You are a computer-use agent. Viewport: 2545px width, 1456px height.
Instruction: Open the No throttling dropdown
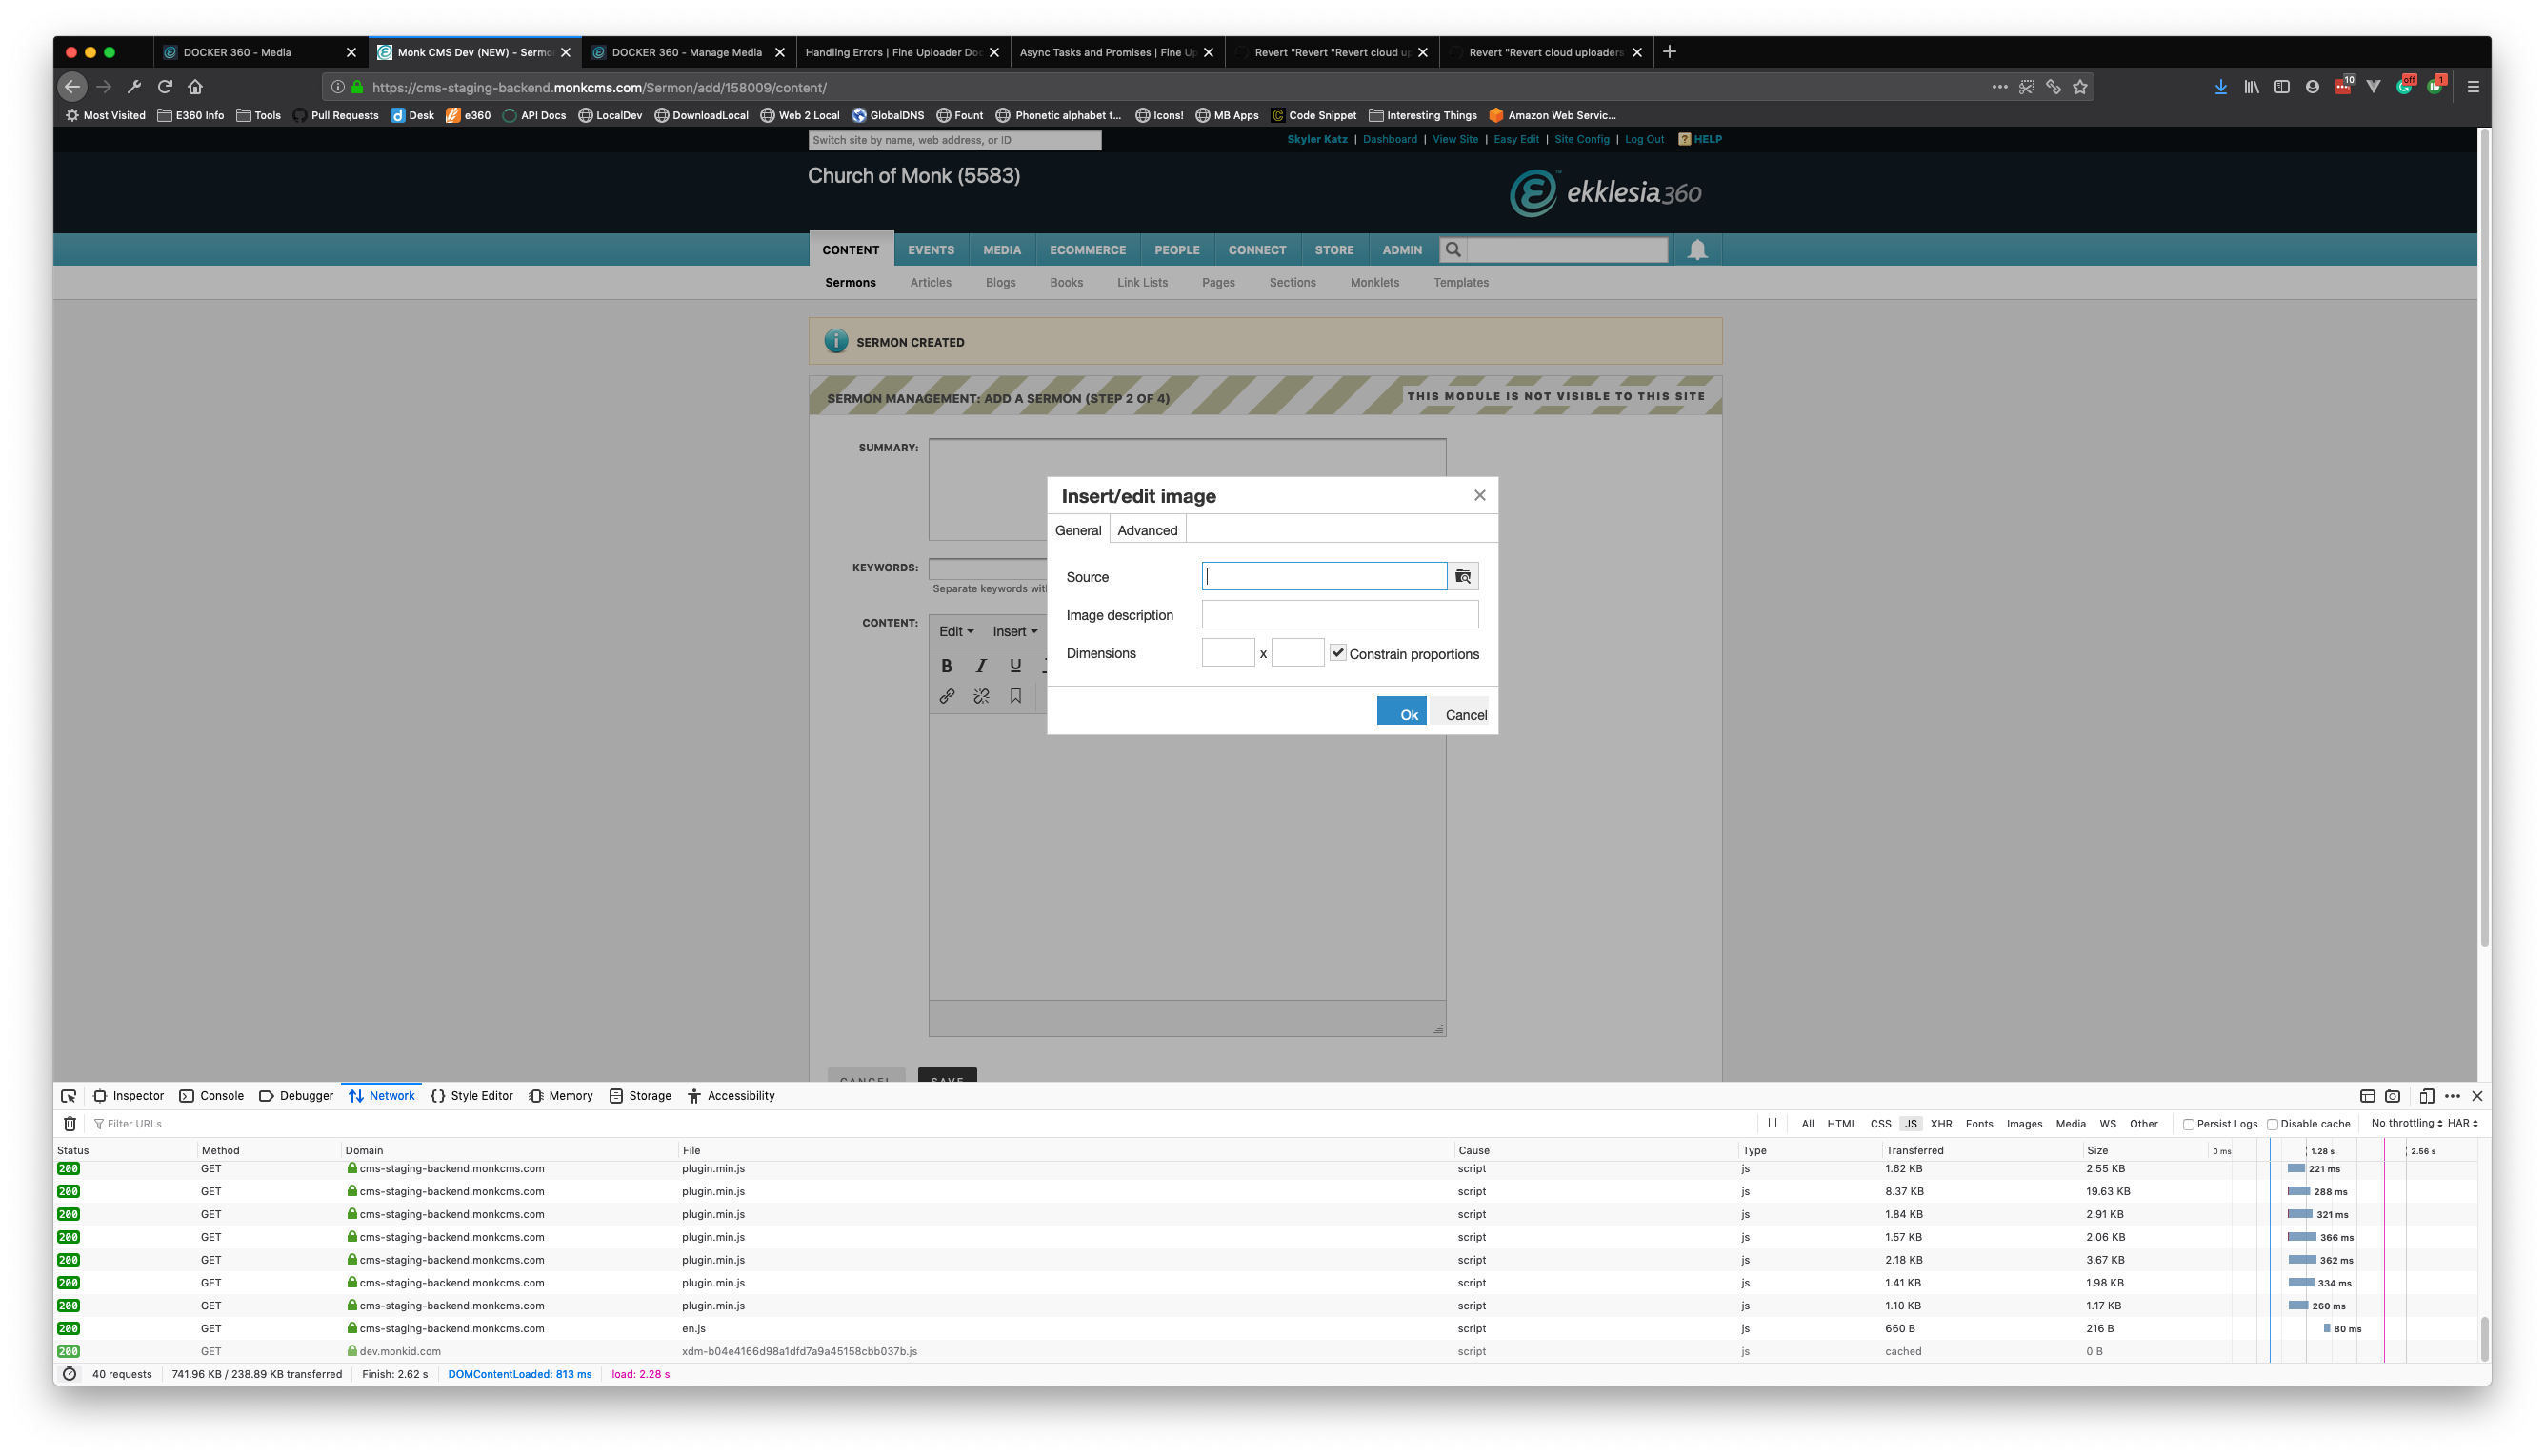(2405, 1123)
